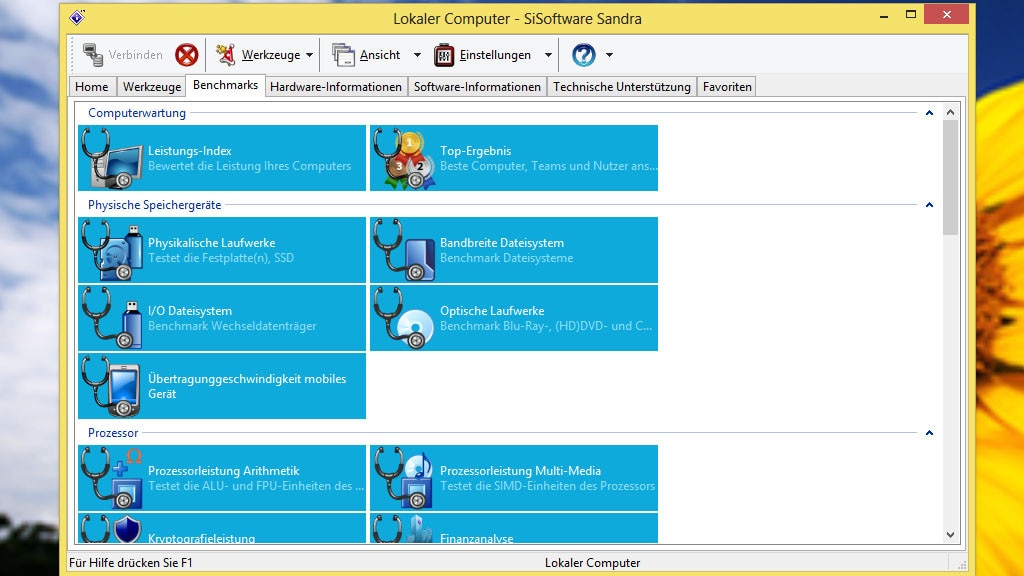Open the Übertragunggeschwindigkeit mobiles Gerät icon
This screenshot has height=576, width=1024.
112,386
